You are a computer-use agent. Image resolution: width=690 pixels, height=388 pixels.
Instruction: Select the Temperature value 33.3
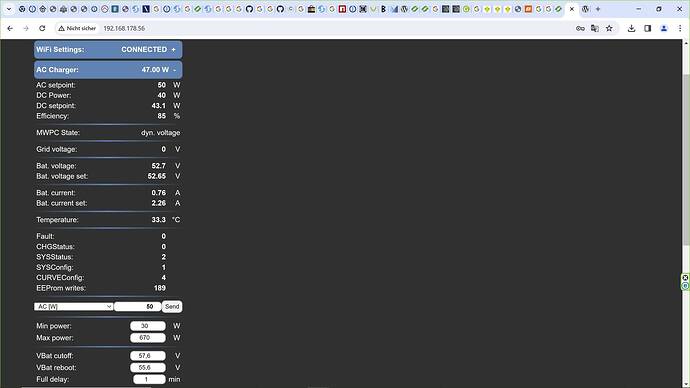[158, 220]
